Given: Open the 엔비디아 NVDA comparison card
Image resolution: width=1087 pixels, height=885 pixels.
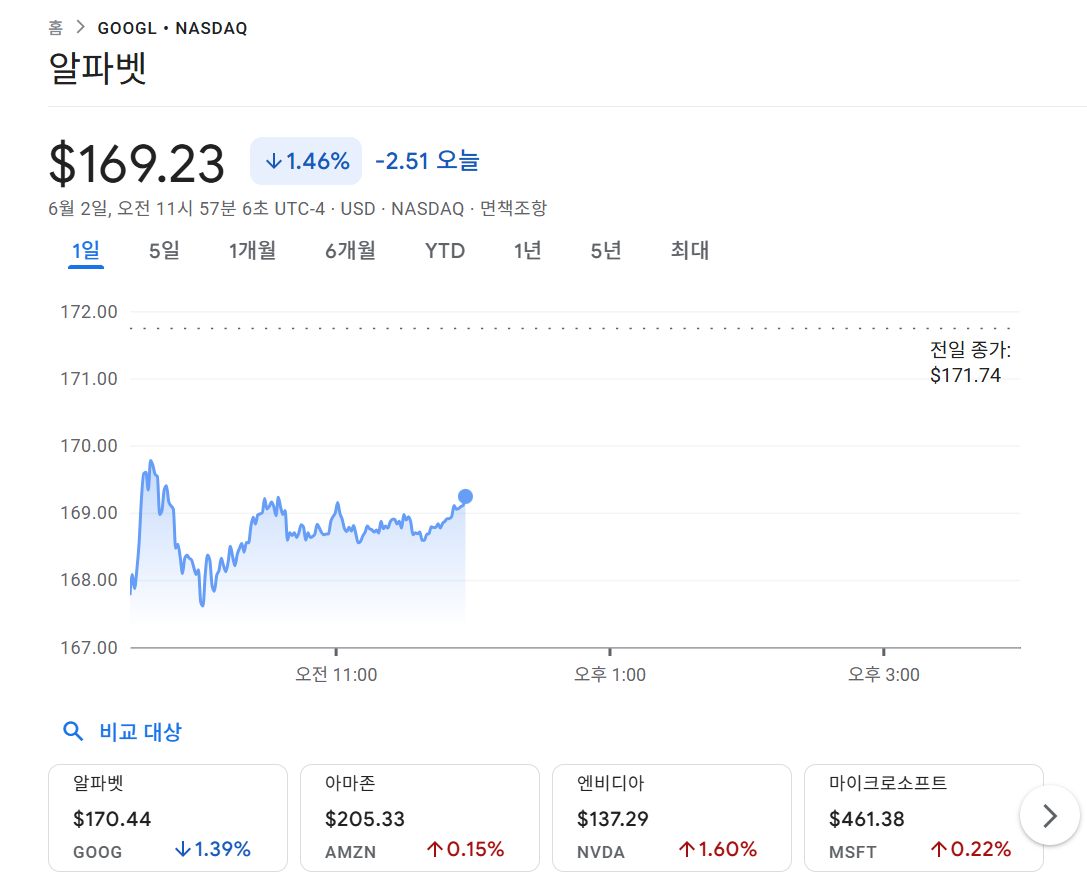Looking at the screenshot, I should (x=672, y=818).
